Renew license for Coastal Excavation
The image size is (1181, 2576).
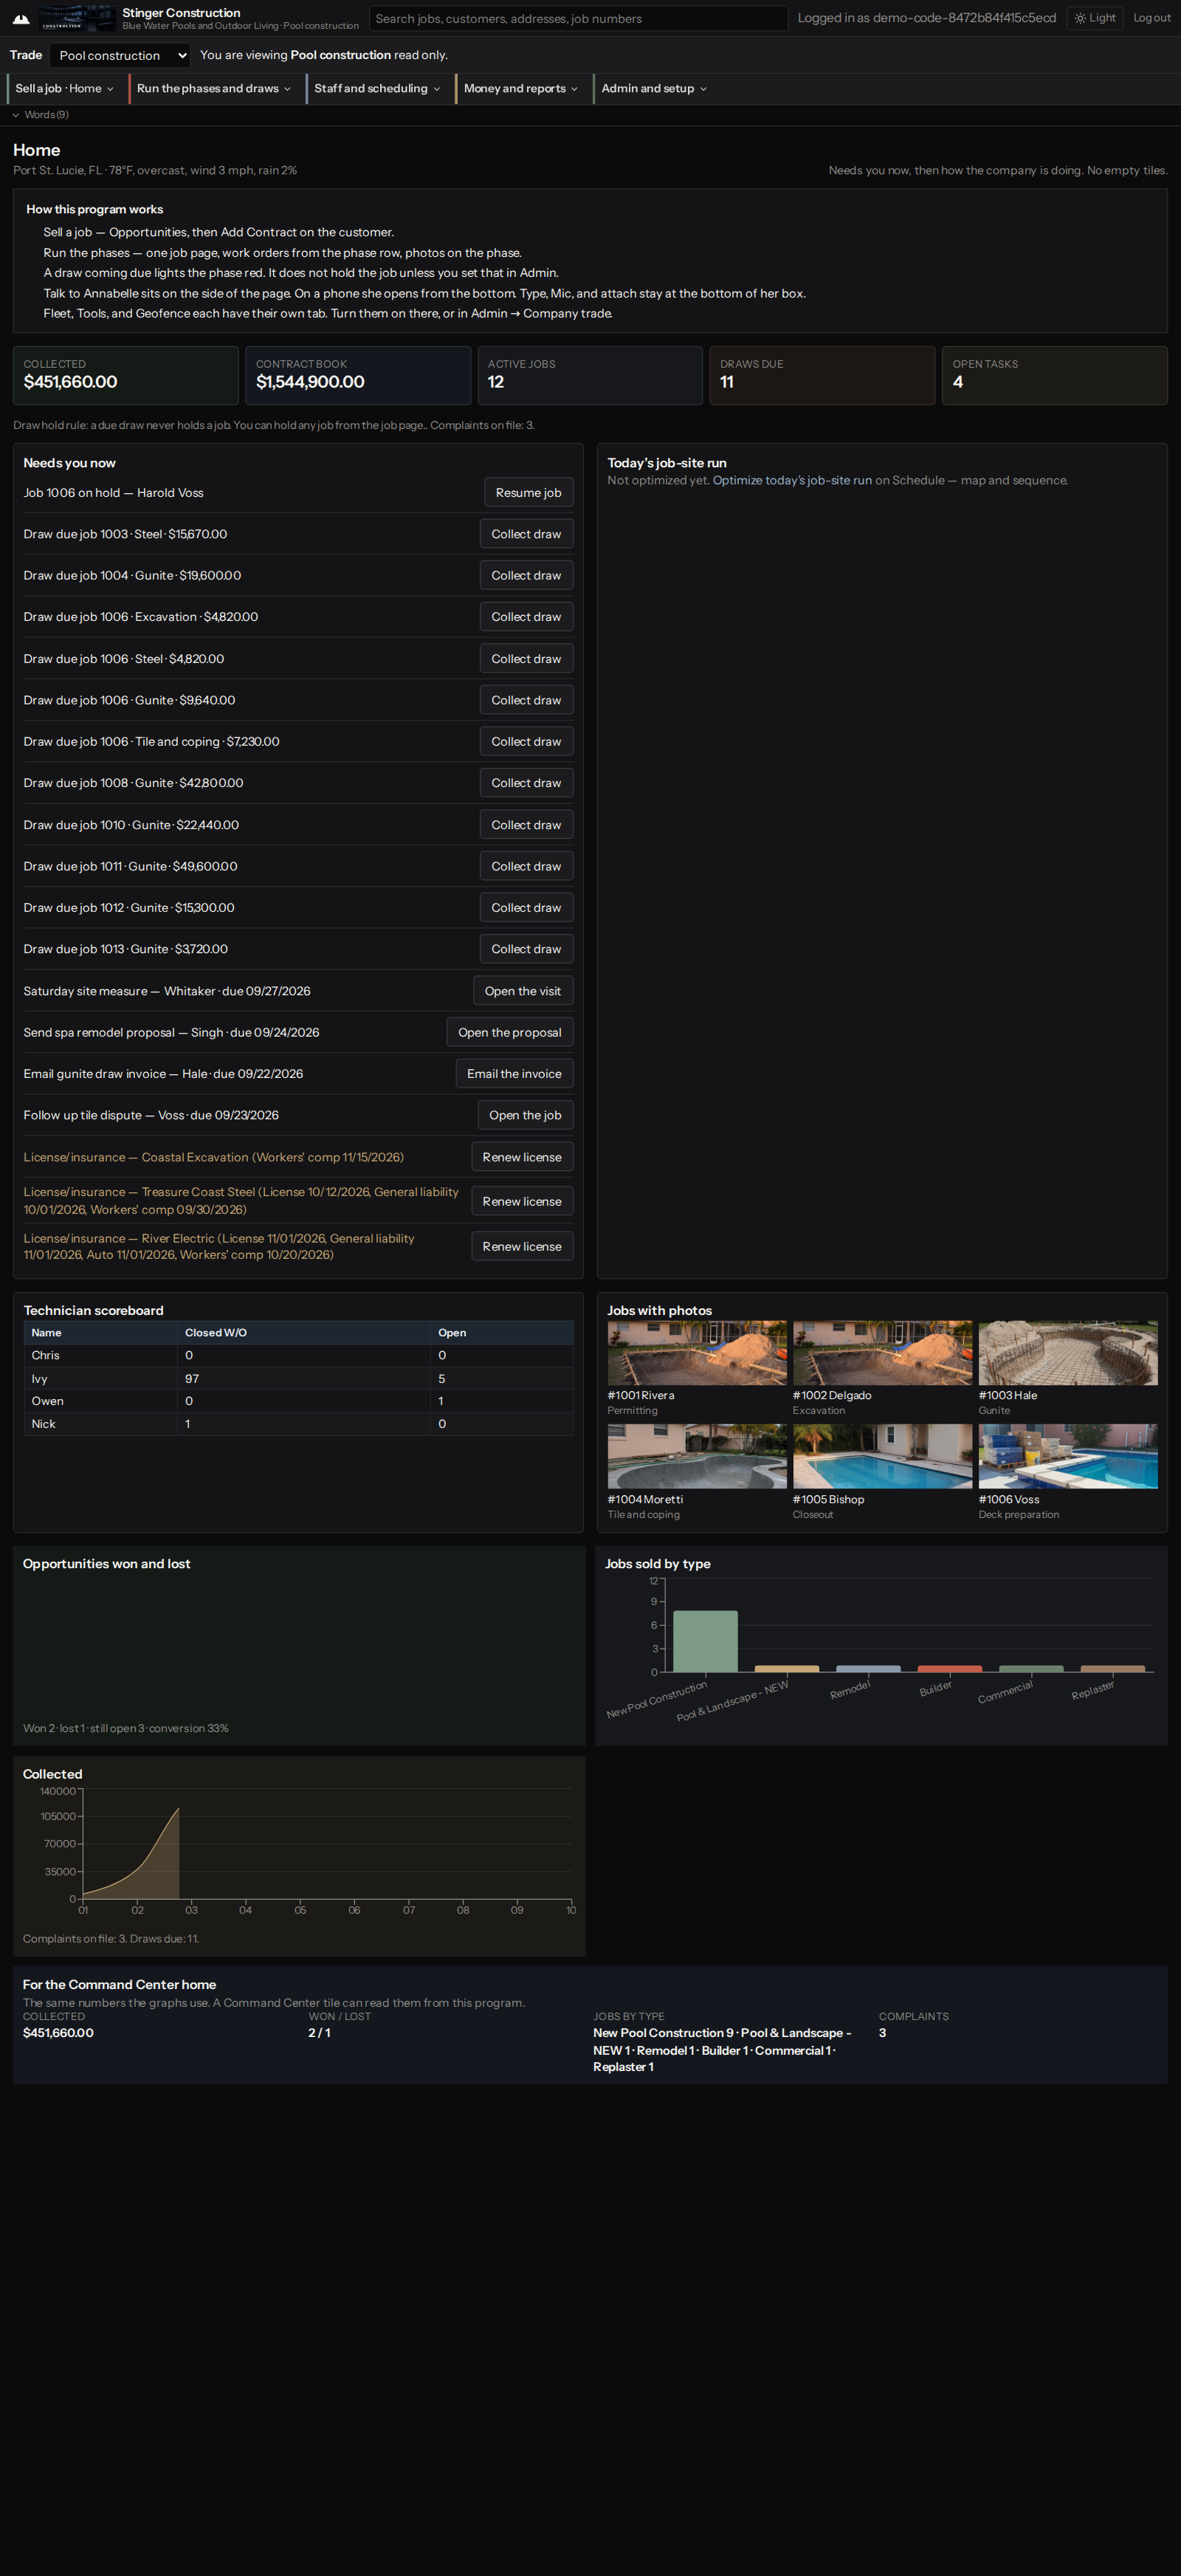point(522,1157)
